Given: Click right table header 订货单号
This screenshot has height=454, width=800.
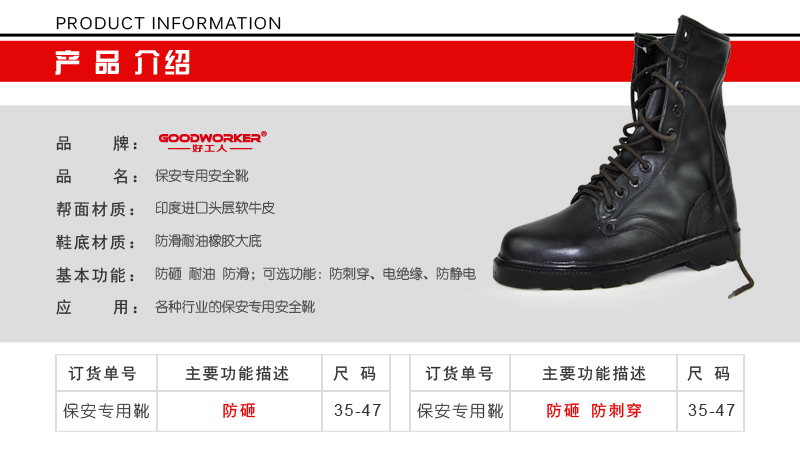Looking at the screenshot, I should (x=460, y=373).
